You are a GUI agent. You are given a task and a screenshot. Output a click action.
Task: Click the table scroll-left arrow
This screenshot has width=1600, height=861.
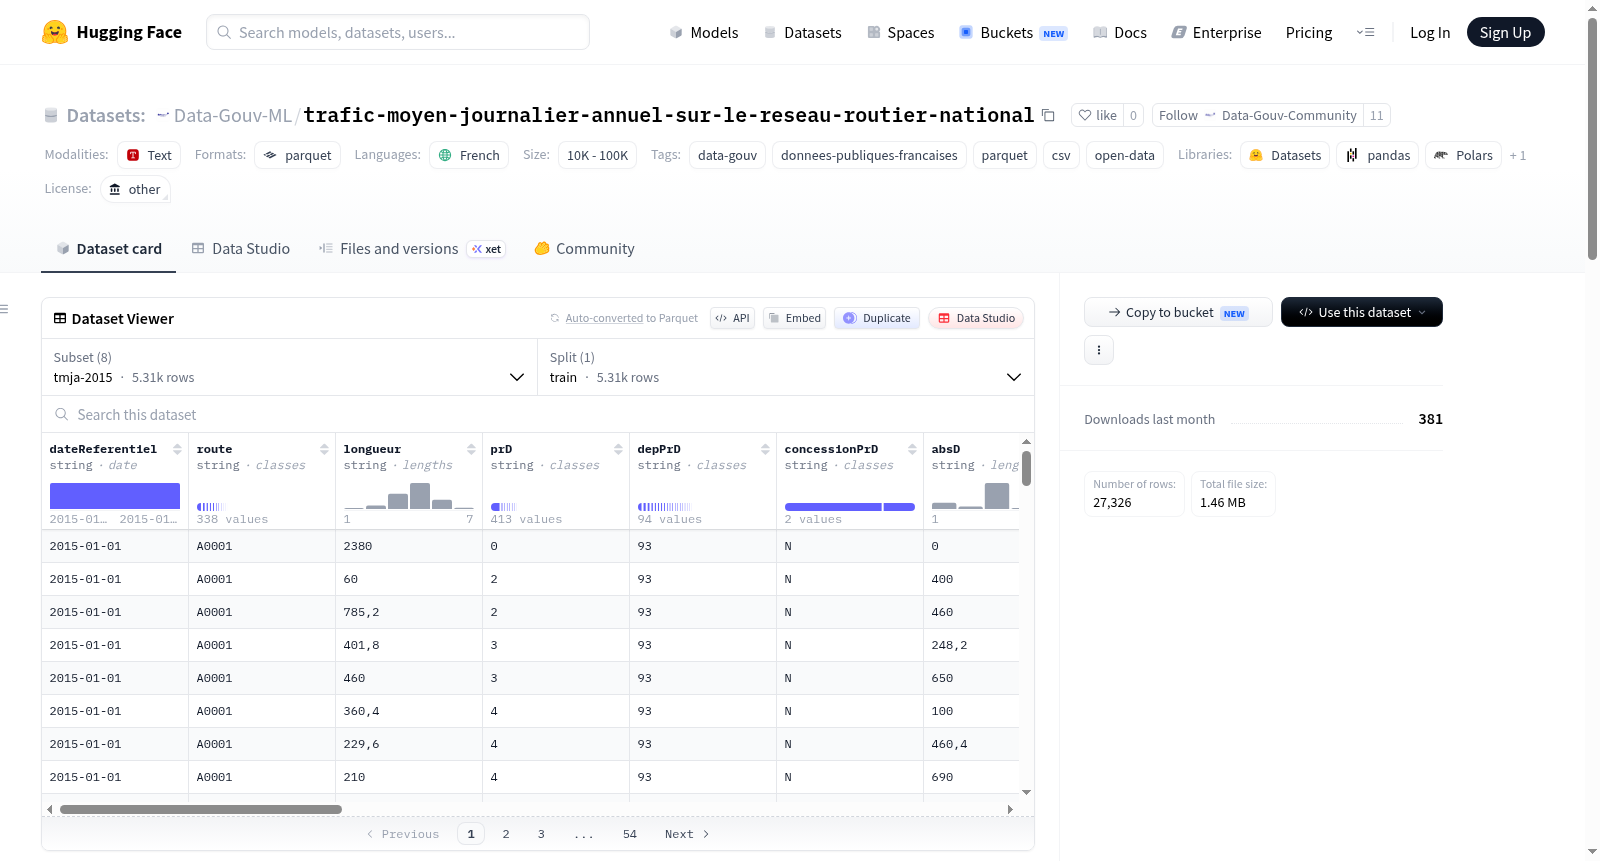click(50, 809)
